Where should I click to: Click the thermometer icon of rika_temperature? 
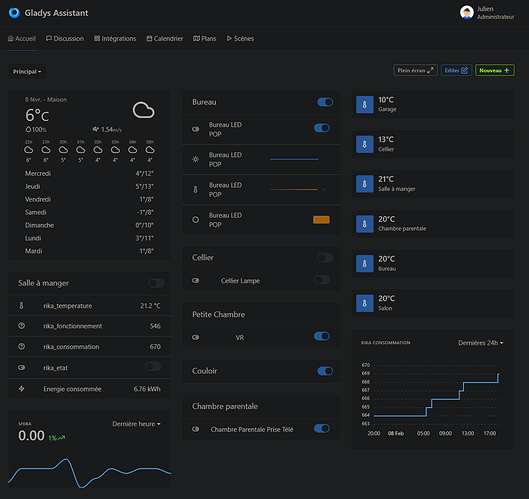coord(21,306)
